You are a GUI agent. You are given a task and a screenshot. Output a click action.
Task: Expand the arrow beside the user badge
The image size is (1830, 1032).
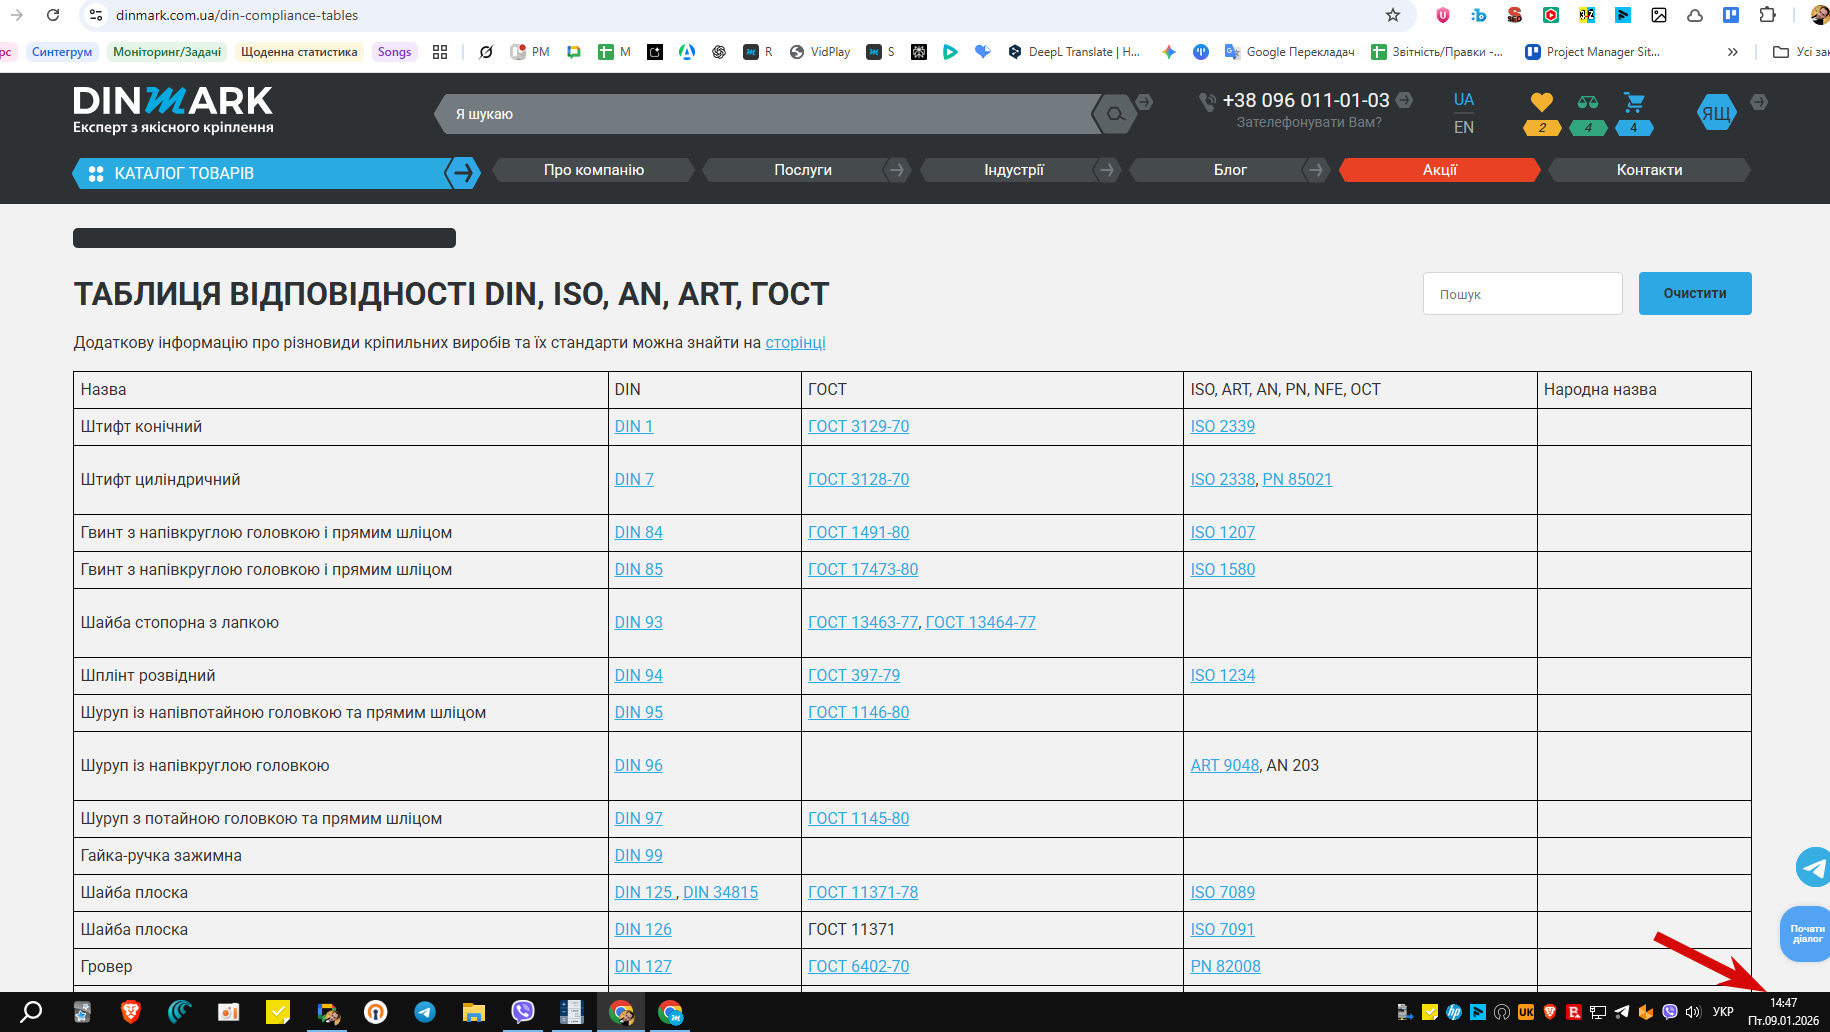[x=1759, y=102]
